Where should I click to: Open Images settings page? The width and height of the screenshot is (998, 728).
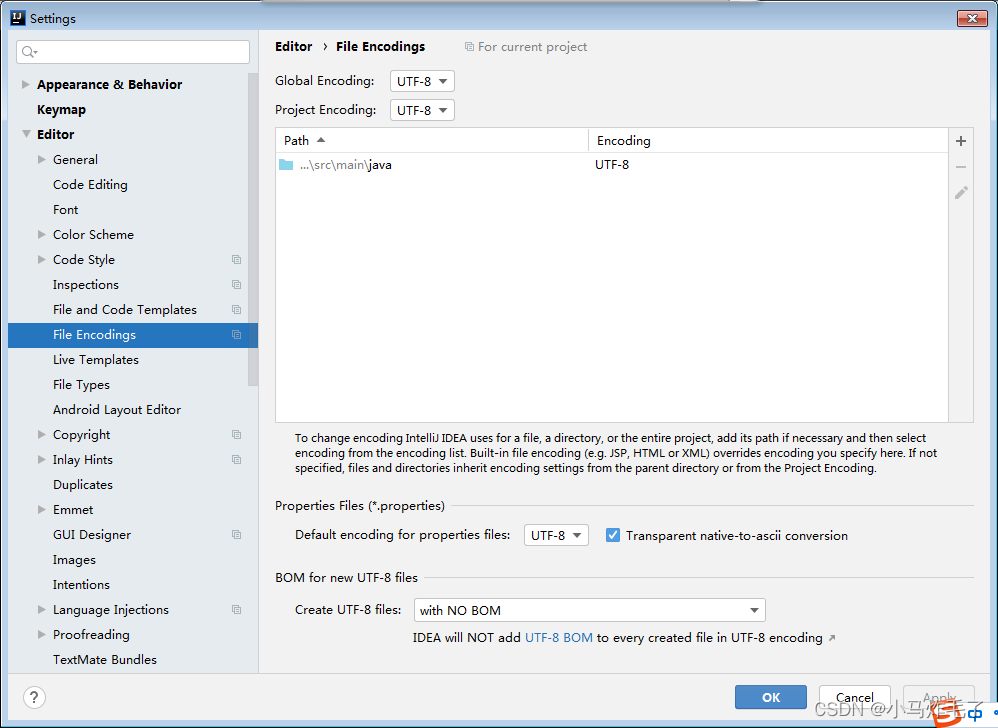pyautogui.click(x=74, y=560)
